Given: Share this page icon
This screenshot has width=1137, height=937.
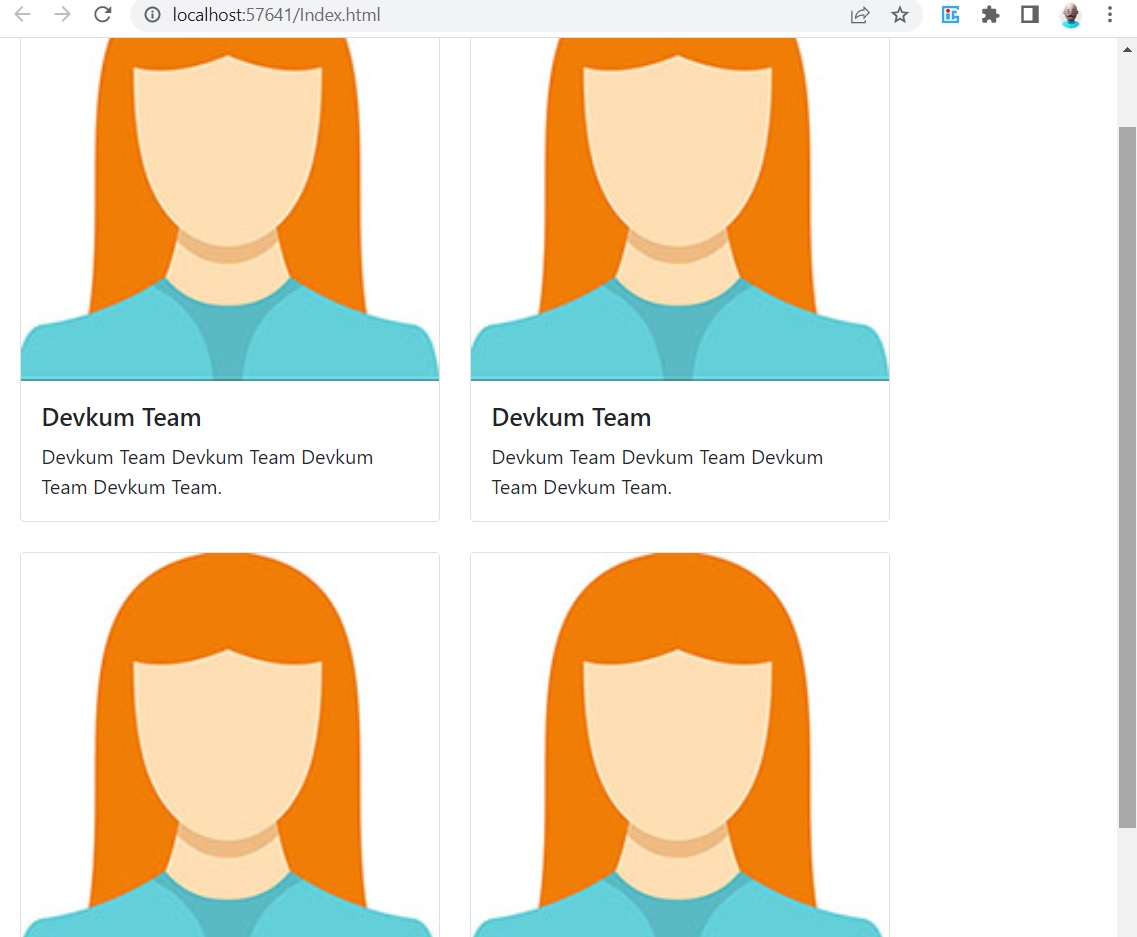Looking at the screenshot, I should (x=860, y=15).
